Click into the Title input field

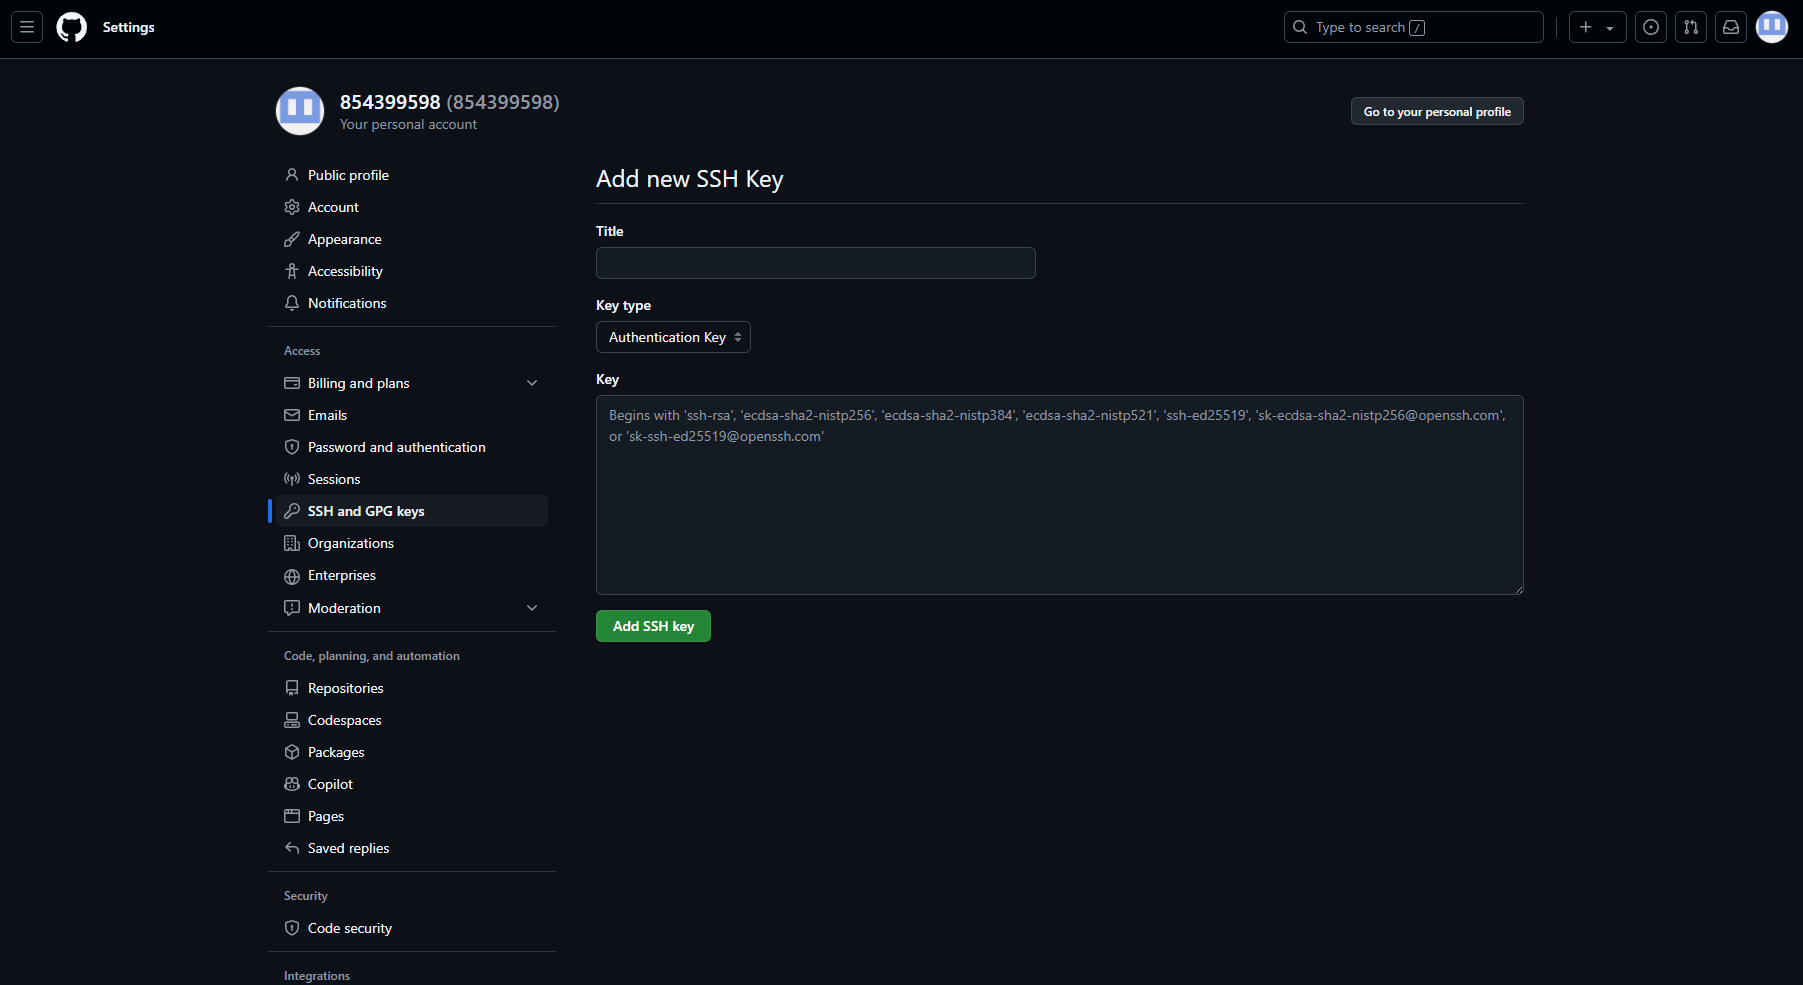tap(815, 263)
